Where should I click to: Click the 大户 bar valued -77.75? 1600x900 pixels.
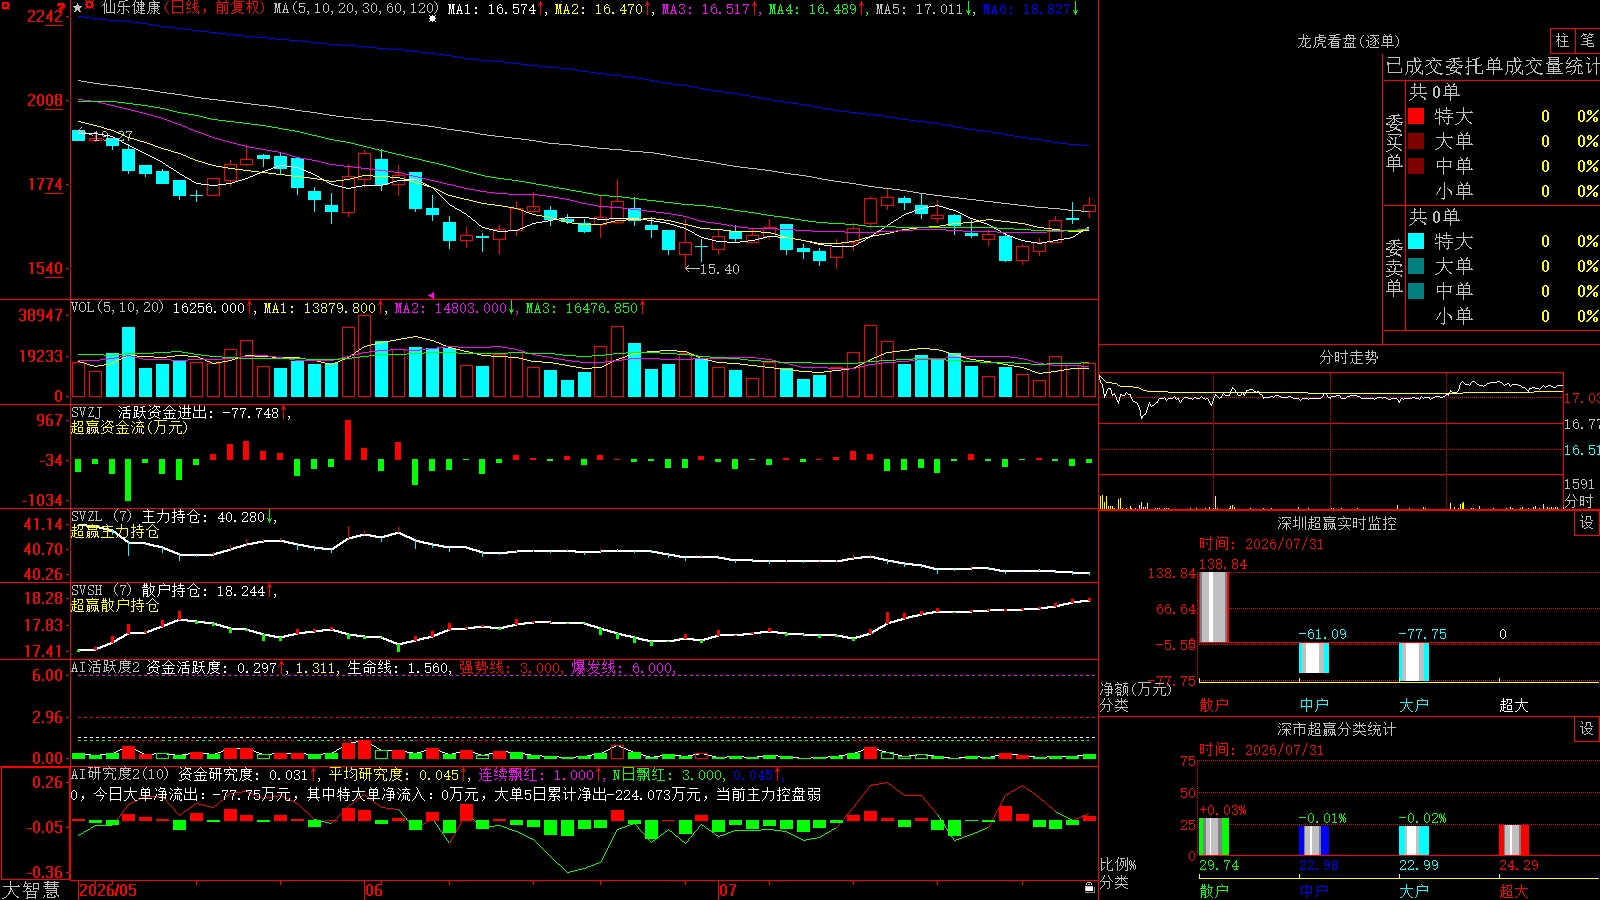[x=1414, y=662]
